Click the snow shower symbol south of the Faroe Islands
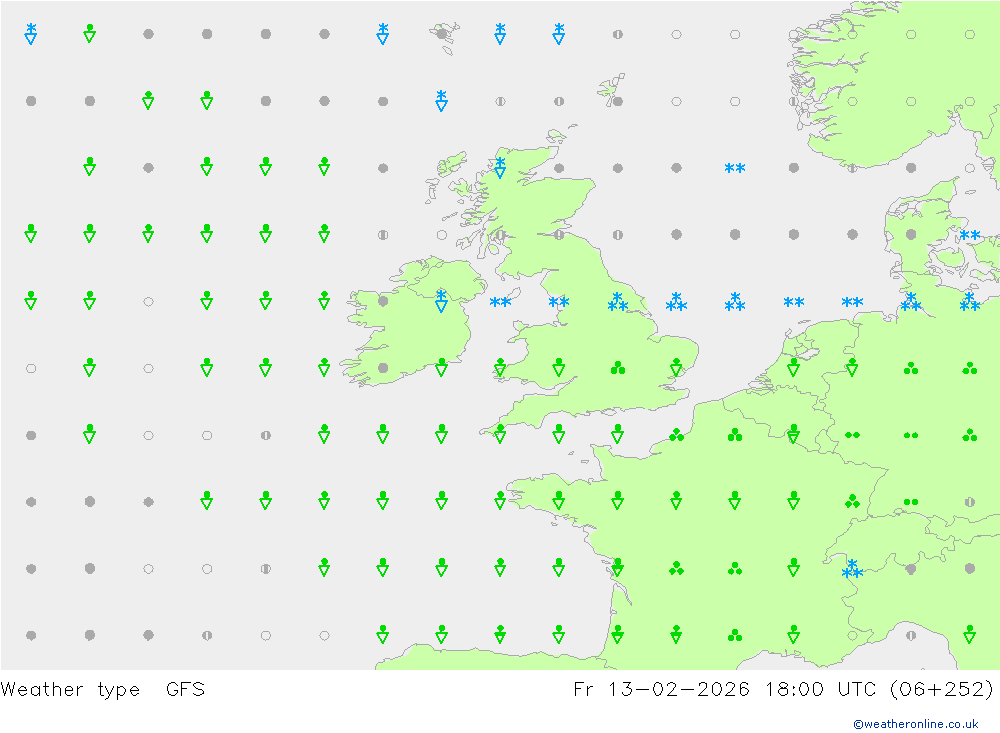 coord(441,100)
